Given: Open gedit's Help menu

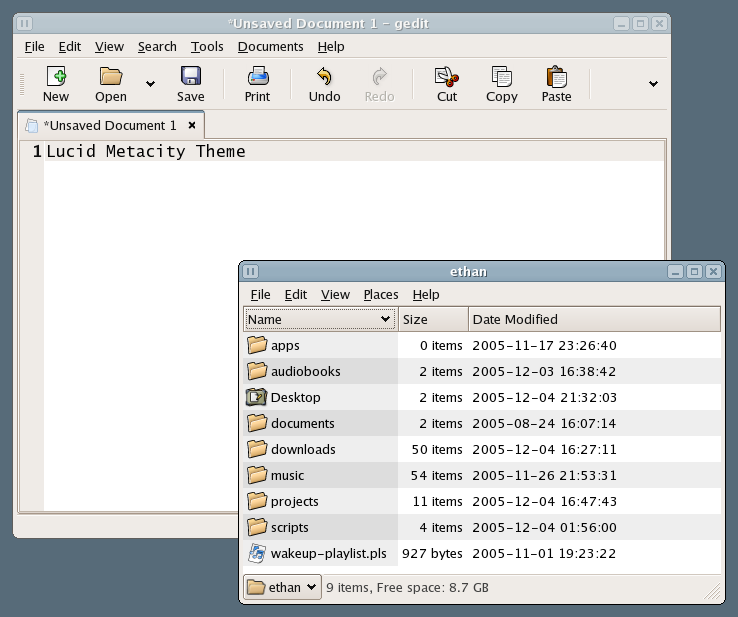Looking at the screenshot, I should click(331, 47).
